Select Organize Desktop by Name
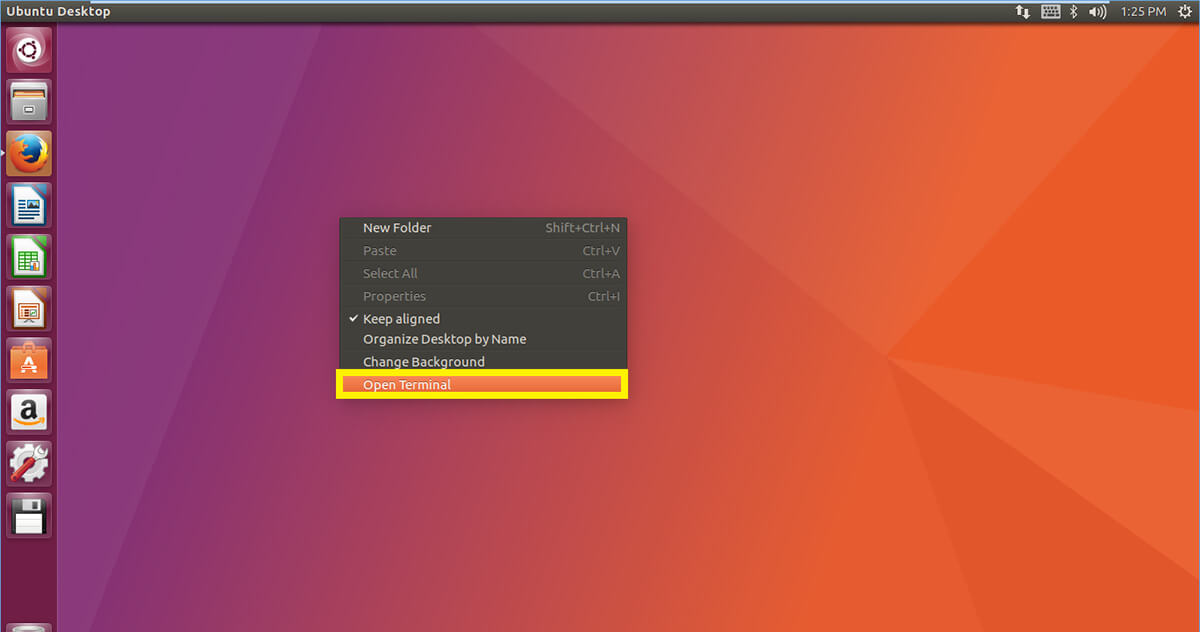Viewport: 1200px width, 632px height. (x=483, y=339)
